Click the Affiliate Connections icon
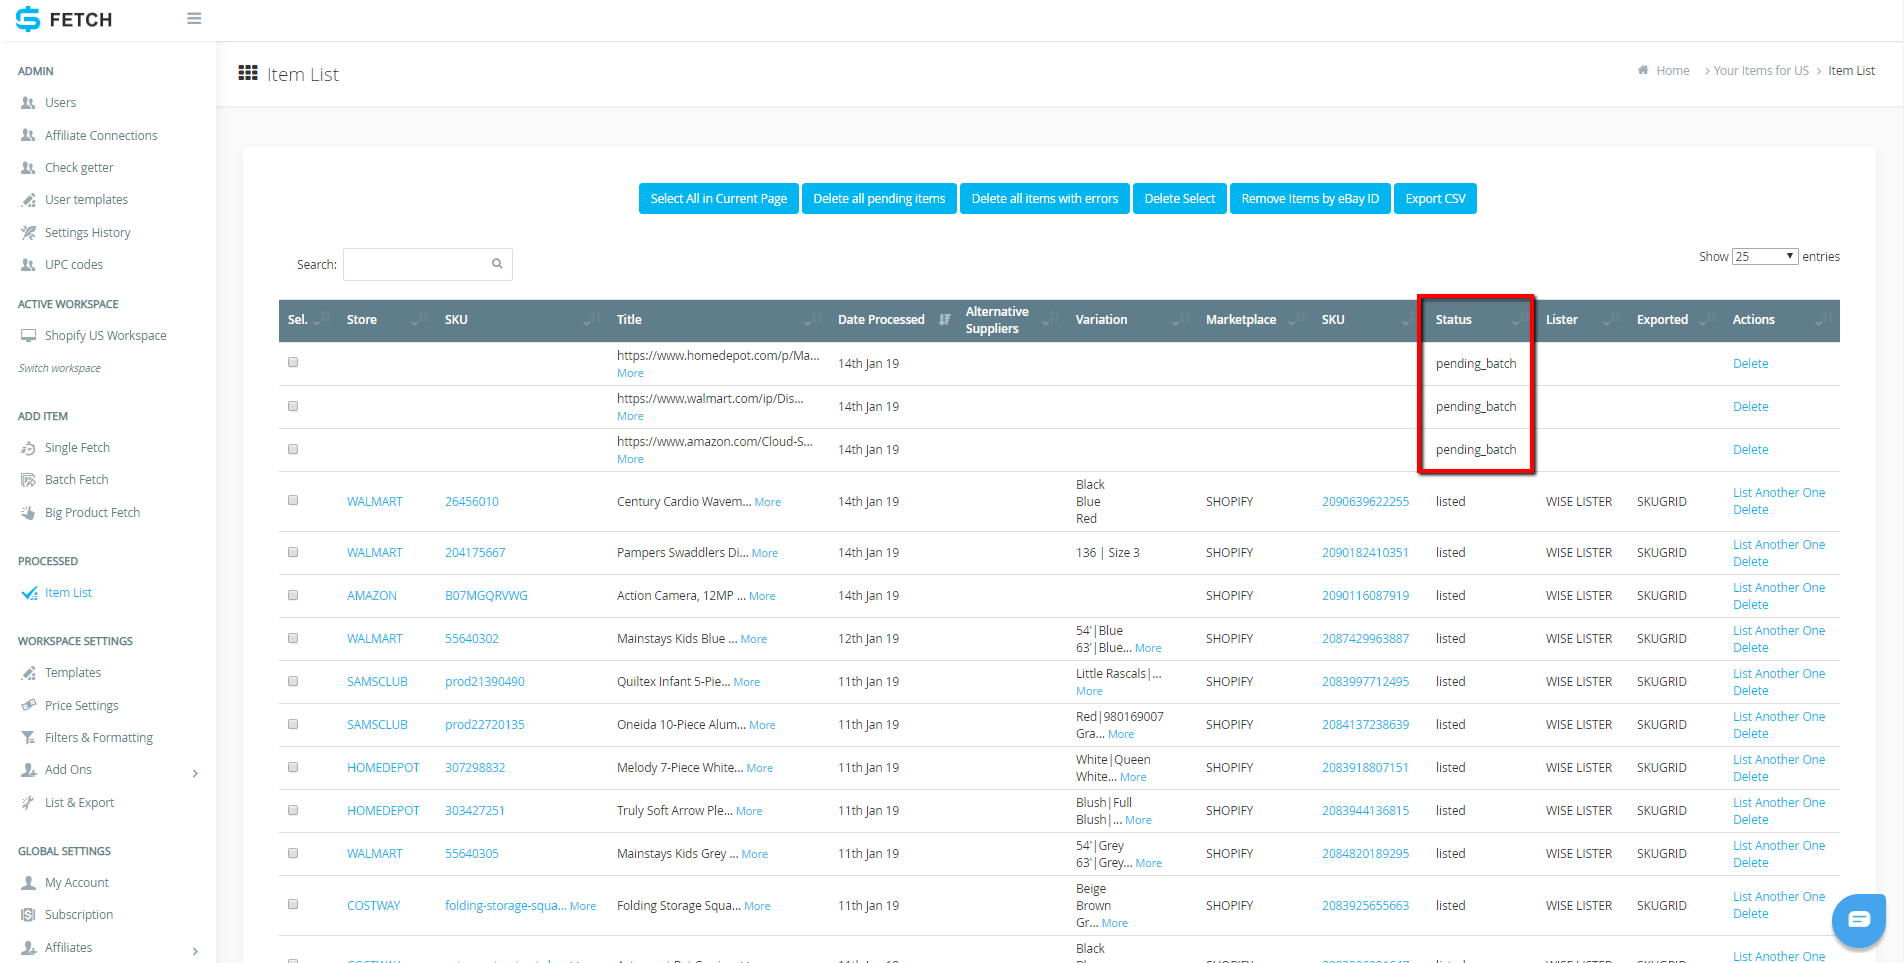This screenshot has width=1904, height=963. (28, 135)
